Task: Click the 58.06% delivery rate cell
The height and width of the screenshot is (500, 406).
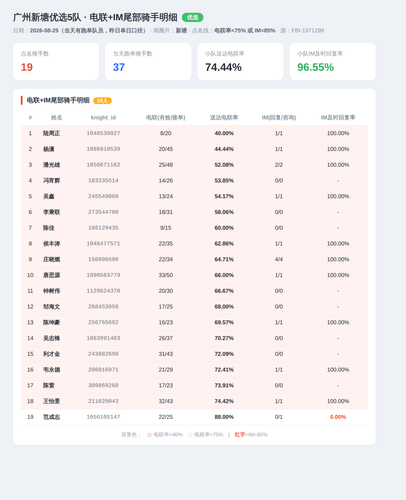Action: click(x=224, y=212)
